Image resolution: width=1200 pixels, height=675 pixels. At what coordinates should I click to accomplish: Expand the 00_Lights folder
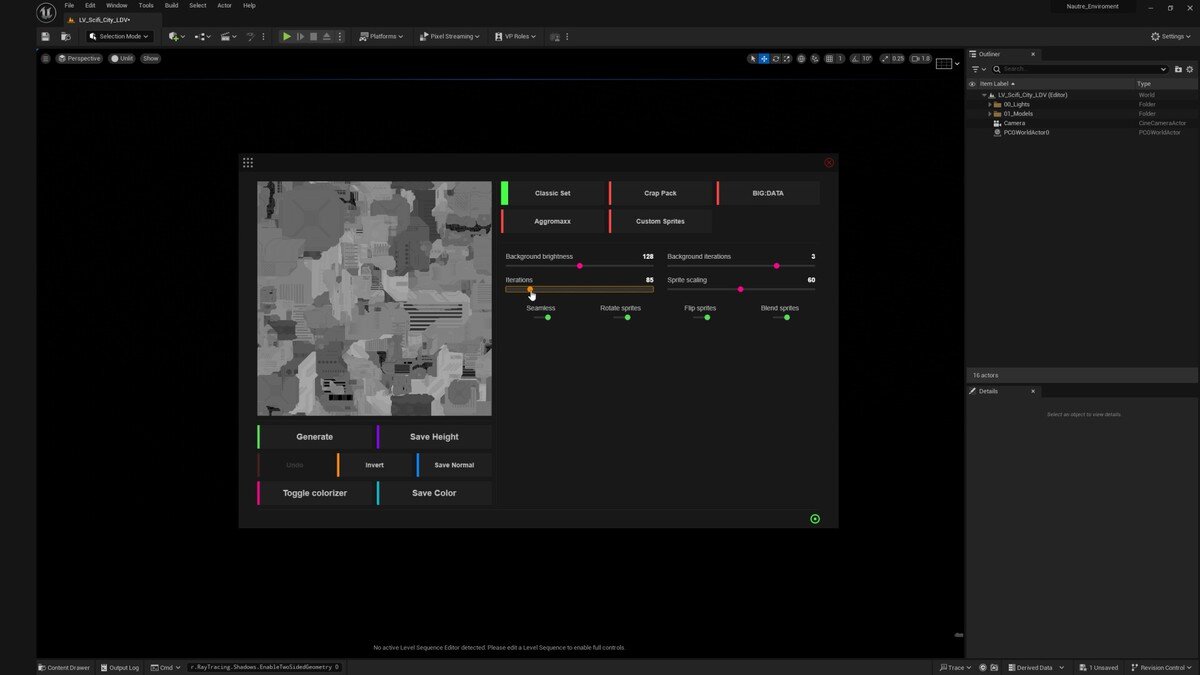pyautogui.click(x=990, y=104)
